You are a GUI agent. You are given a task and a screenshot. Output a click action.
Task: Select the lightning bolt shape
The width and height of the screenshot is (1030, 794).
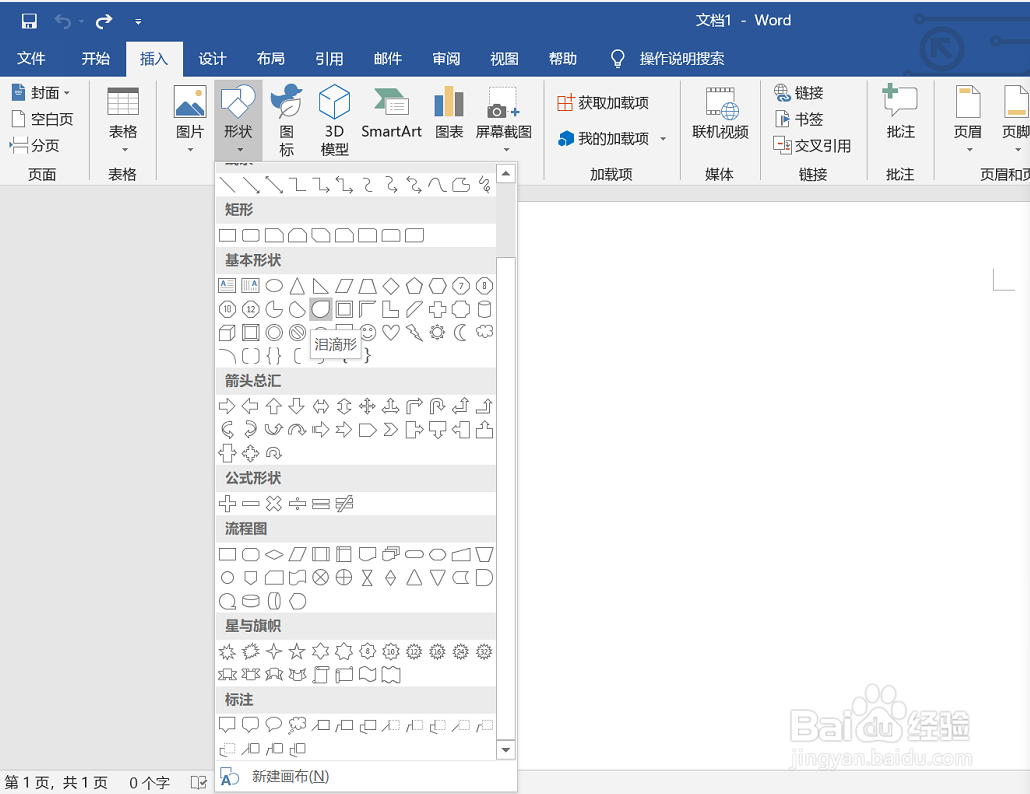pos(414,332)
